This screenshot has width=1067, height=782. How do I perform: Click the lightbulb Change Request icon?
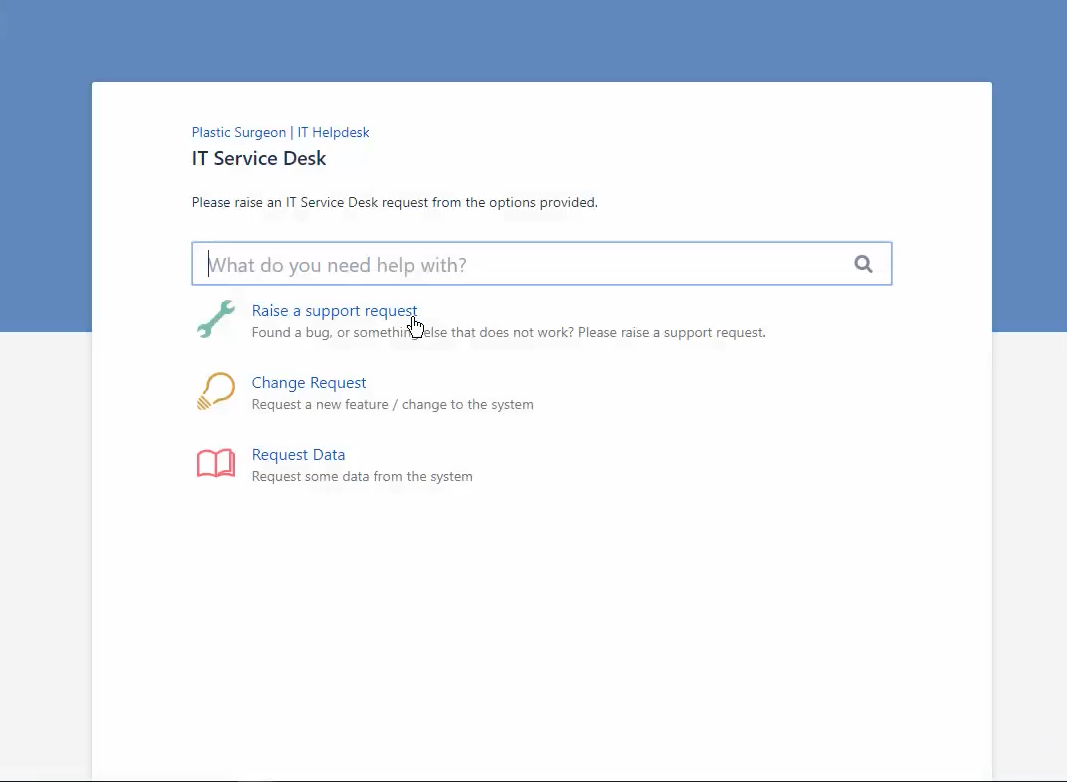point(216,391)
